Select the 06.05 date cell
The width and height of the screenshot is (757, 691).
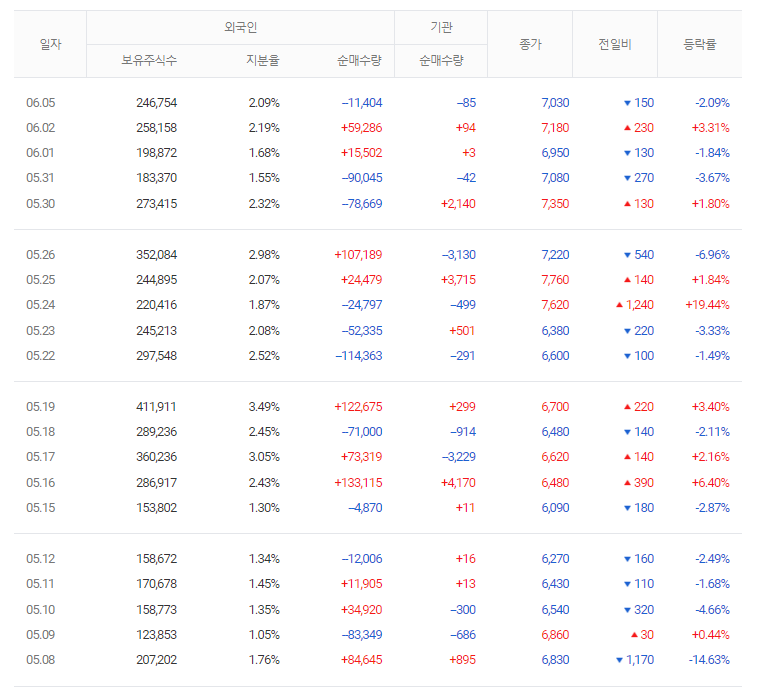(x=41, y=103)
